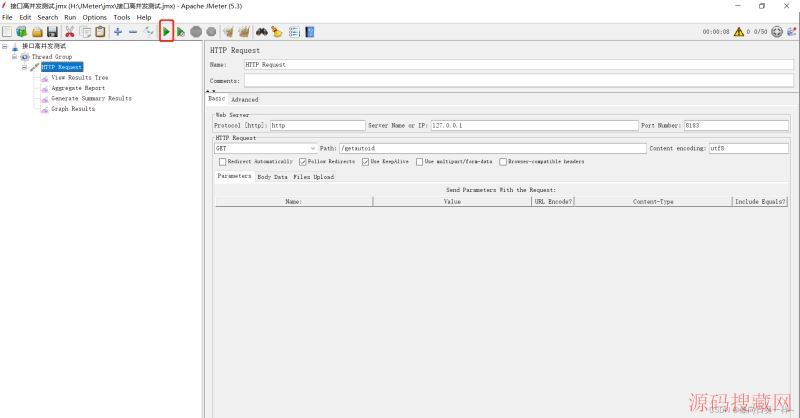Screen dimensions: 800x418
Task: Select Graph Results in tree
Action: tap(73, 109)
